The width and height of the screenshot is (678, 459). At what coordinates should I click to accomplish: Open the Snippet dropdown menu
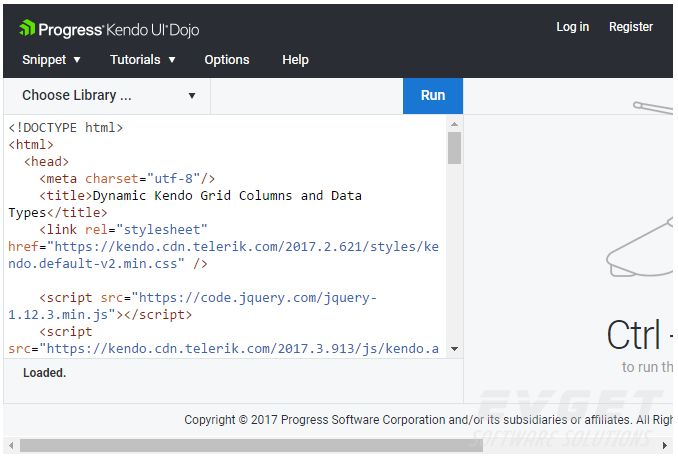tap(51, 60)
